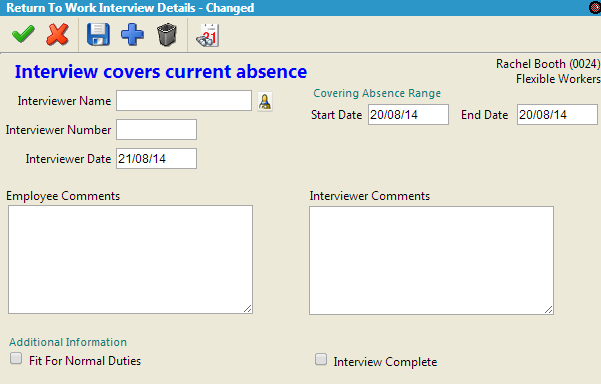Image resolution: width=601 pixels, height=384 pixels.
Task: Select the Interviewer Date field
Action: [x=156, y=159]
